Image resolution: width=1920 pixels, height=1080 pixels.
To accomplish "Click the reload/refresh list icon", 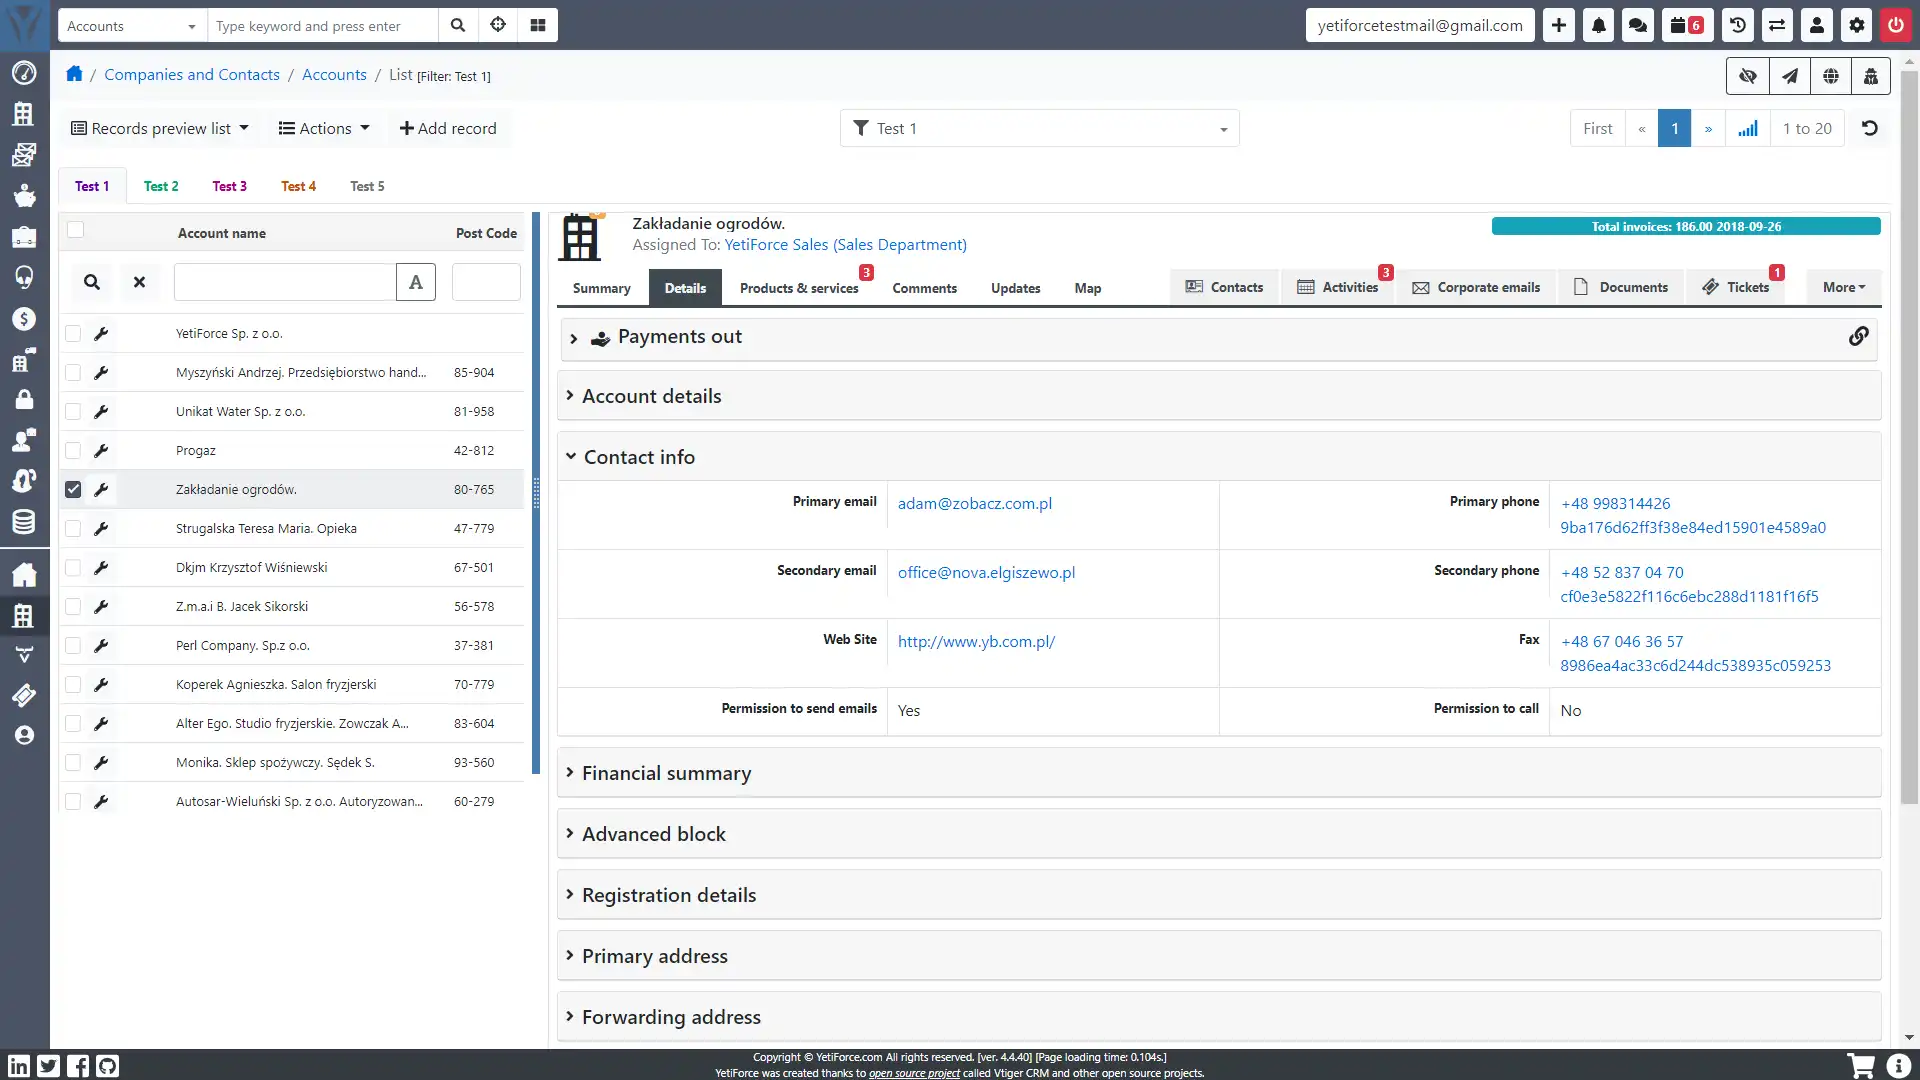I will click(x=1870, y=128).
